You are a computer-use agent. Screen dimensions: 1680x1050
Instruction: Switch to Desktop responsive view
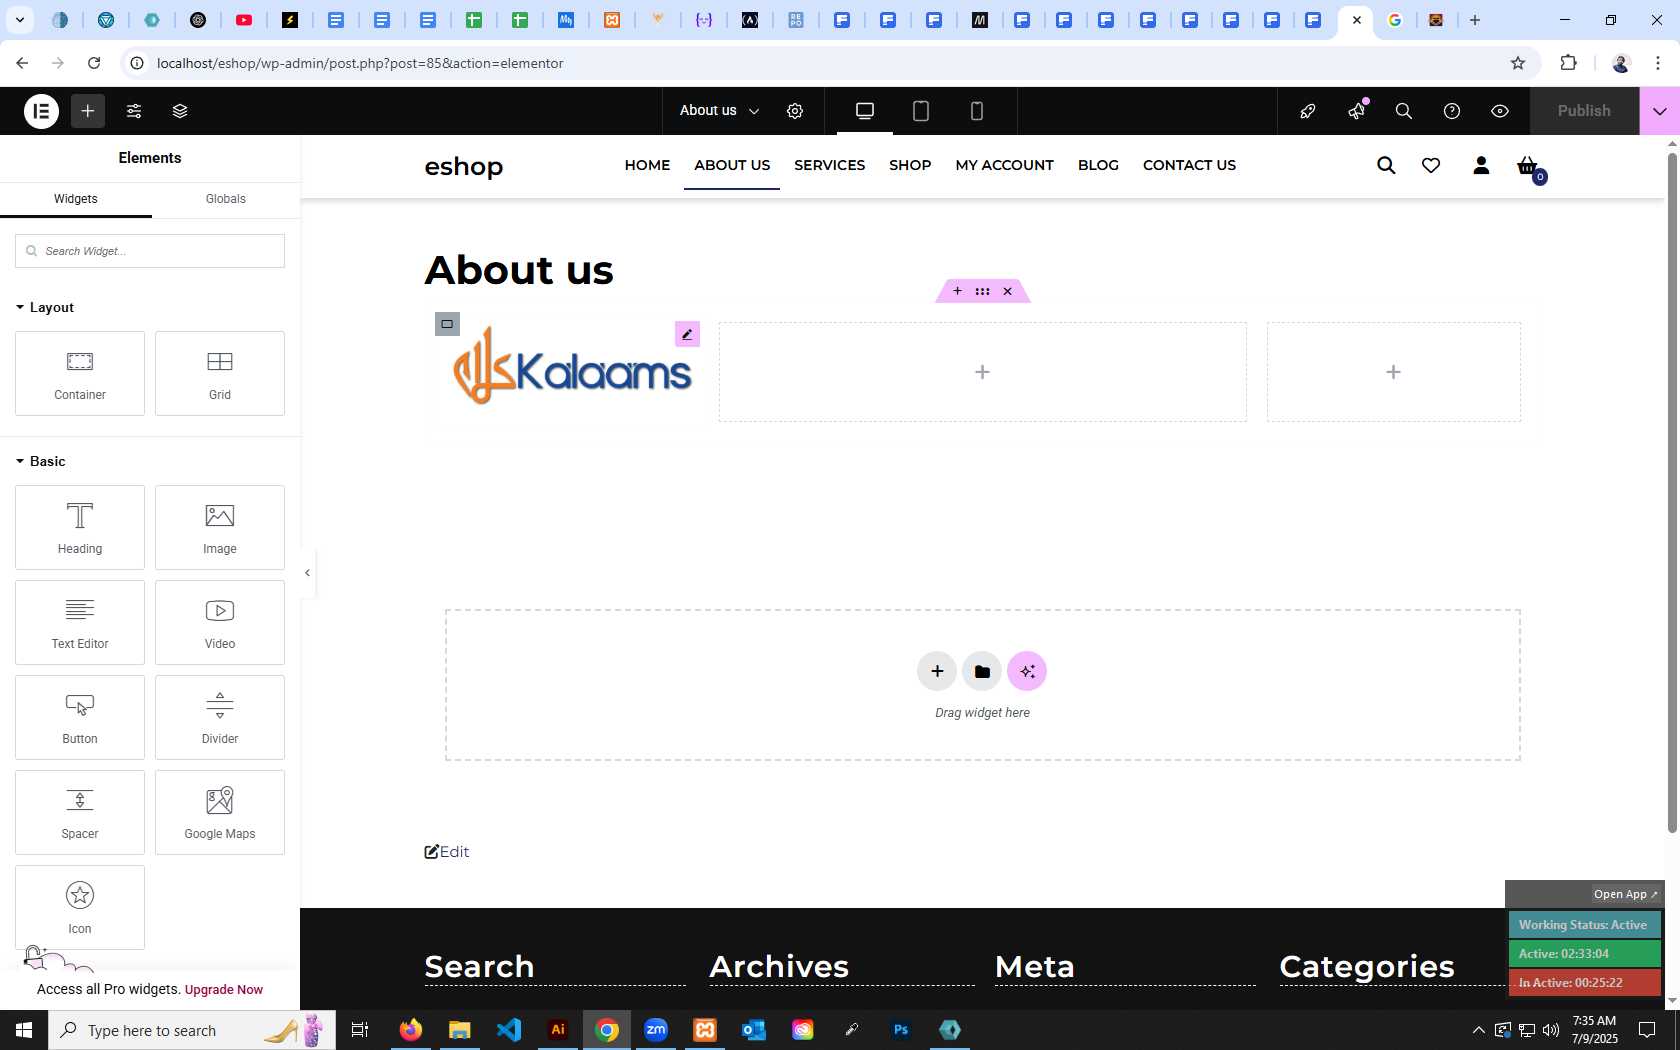click(865, 111)
